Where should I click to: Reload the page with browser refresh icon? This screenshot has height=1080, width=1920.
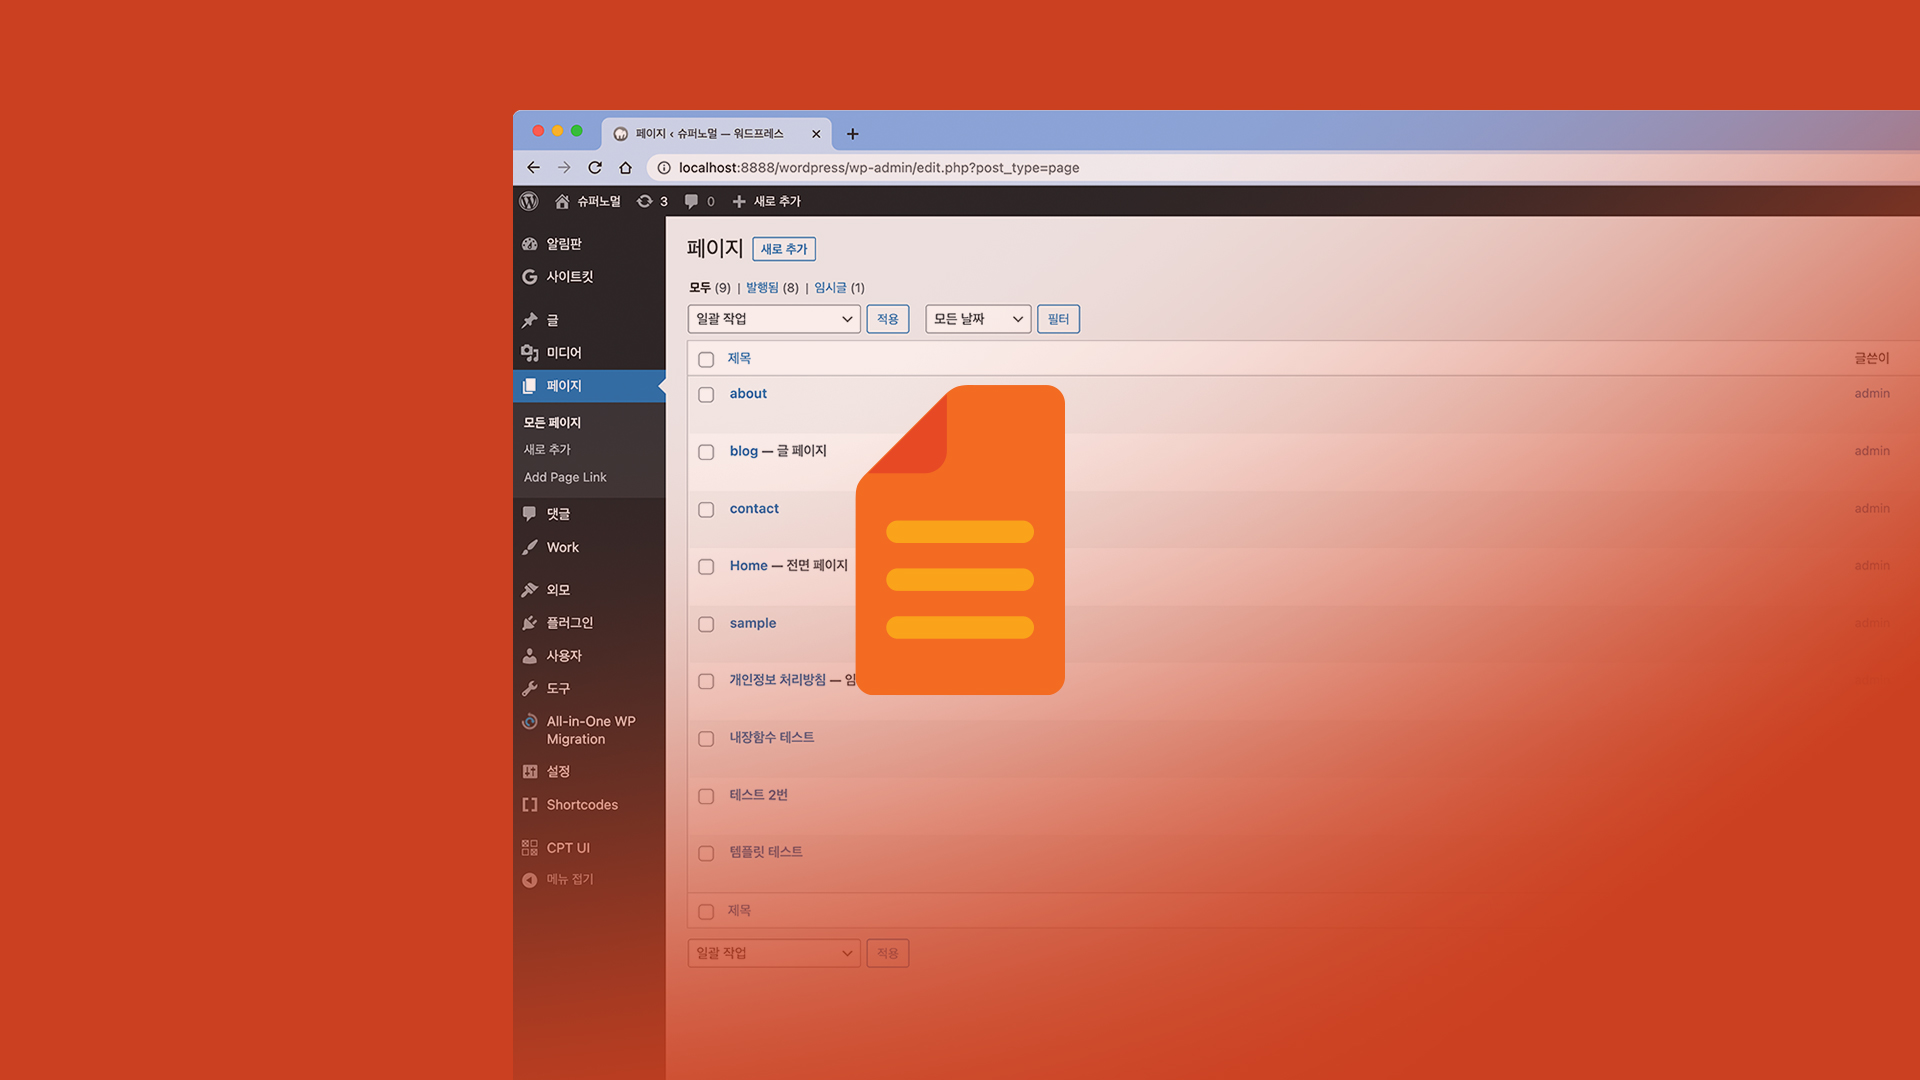click(595, 168)
